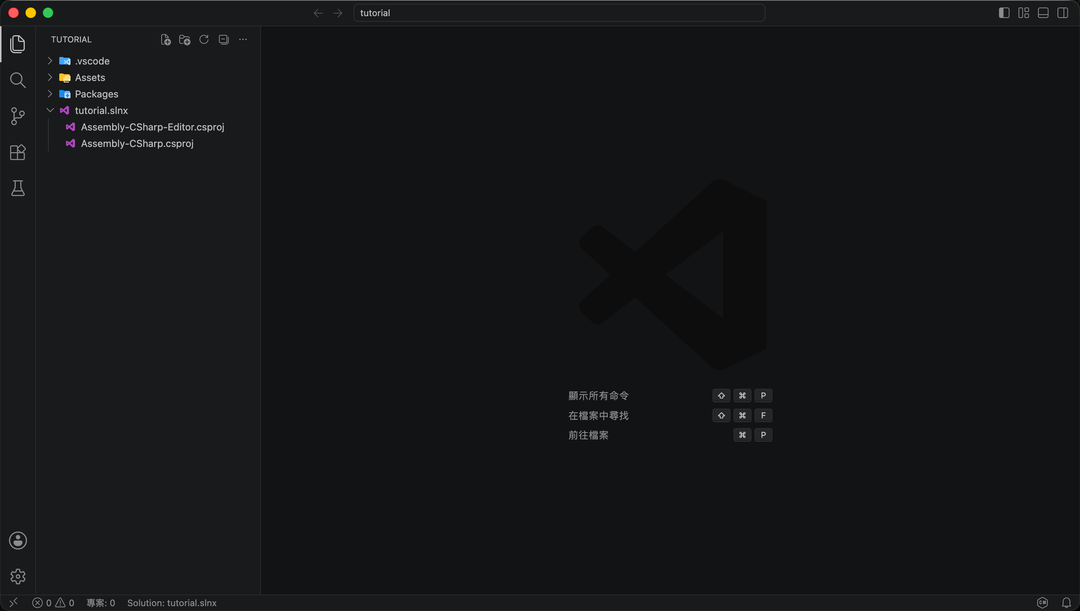Collapse all folders in explorer
The height and width of the screenshot is (611, 1080).
tap(224, 40)
